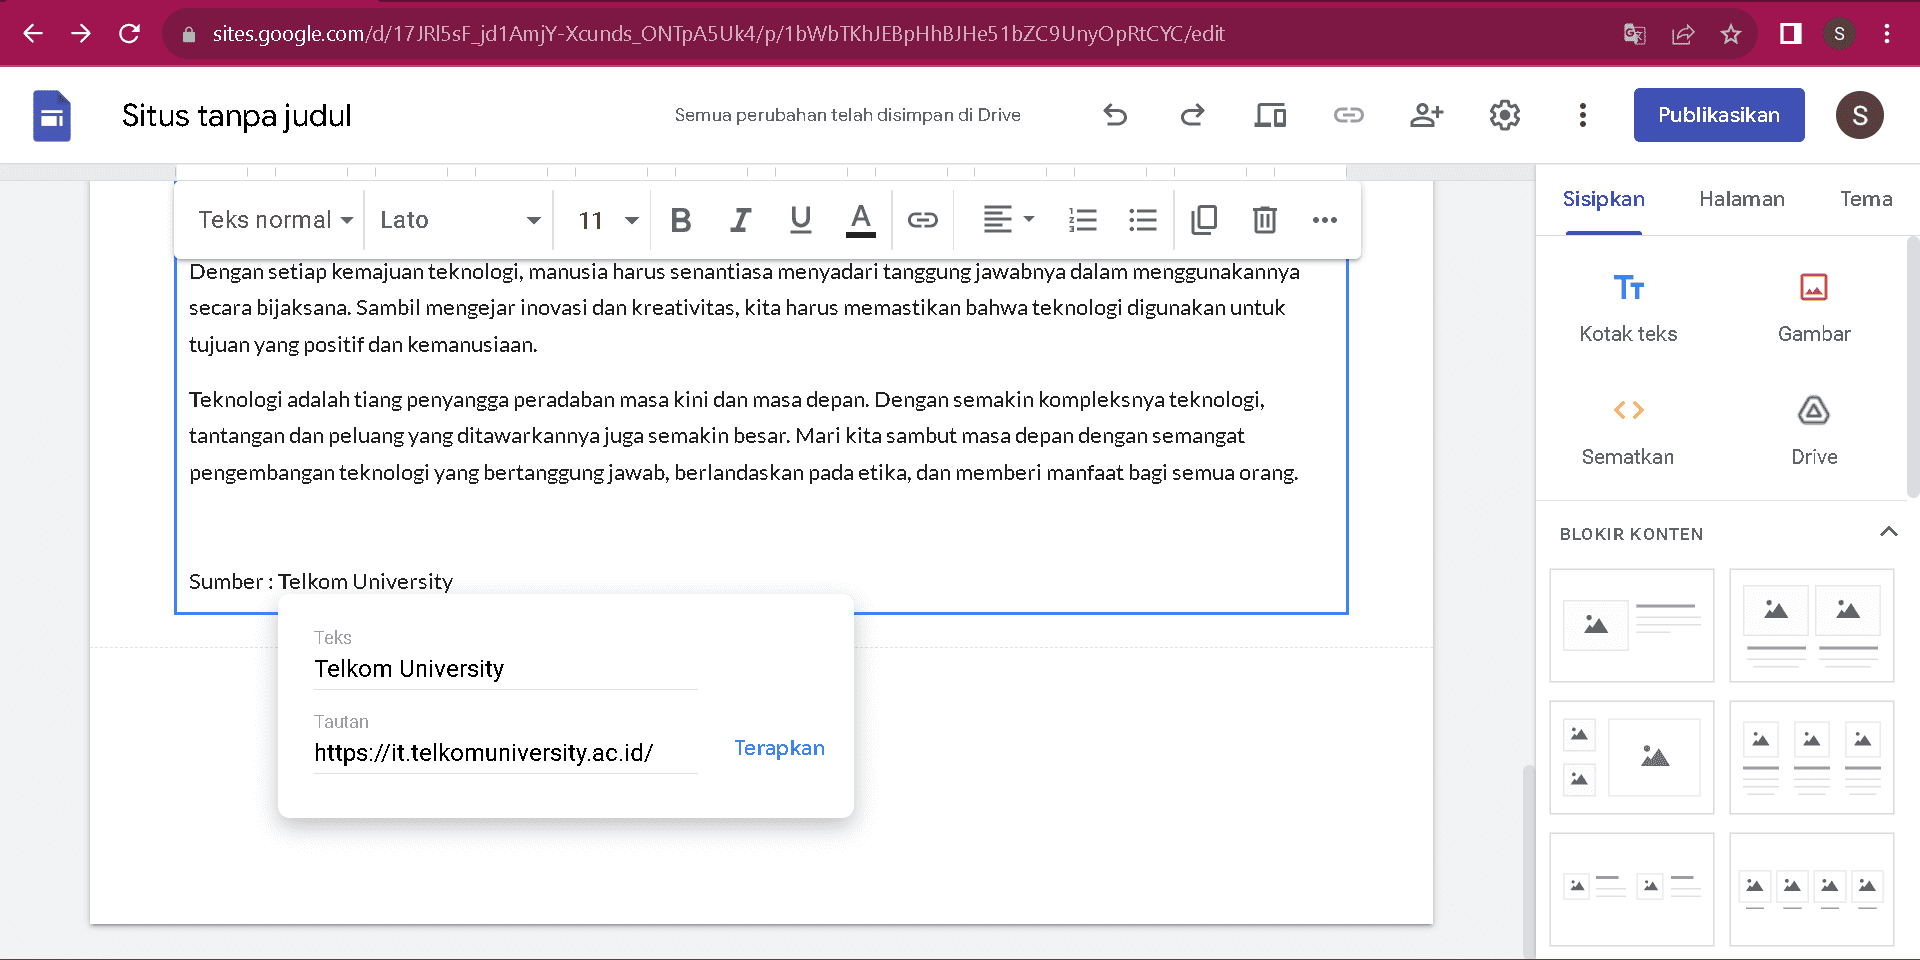This screenshot has height=960, width=1920.
Task: Open the browser side panel
Action: [x=1791, y=34]
